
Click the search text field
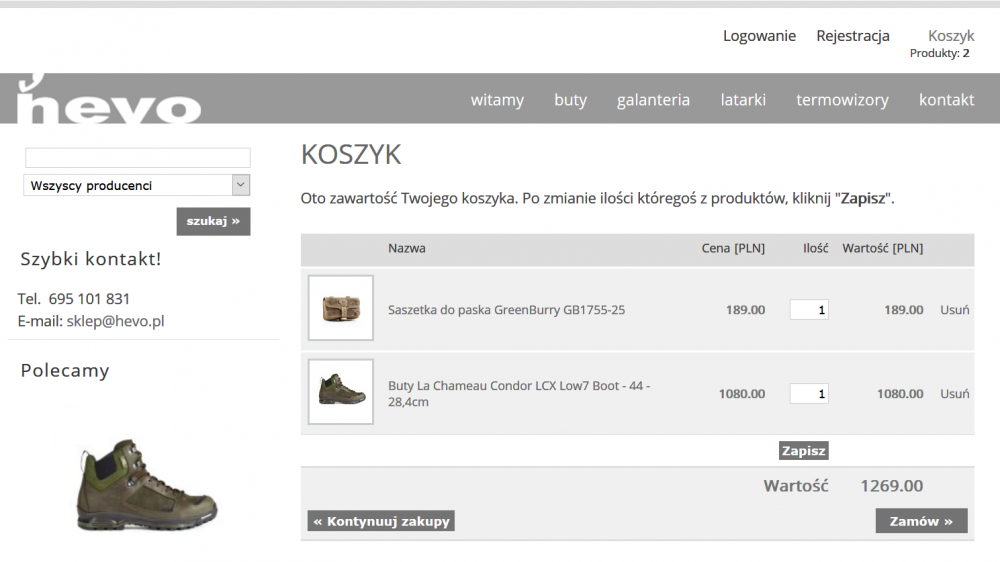(x=138, y=158)
